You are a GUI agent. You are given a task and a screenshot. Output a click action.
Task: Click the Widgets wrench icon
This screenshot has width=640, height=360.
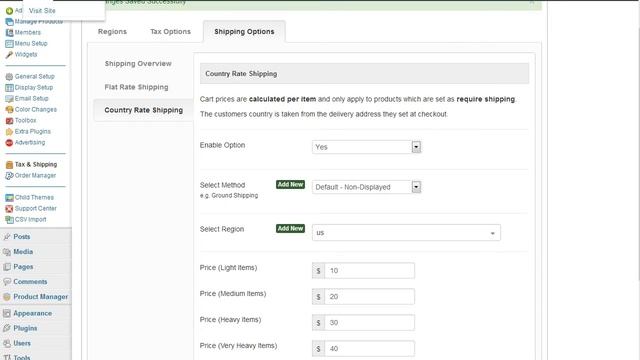9,55
